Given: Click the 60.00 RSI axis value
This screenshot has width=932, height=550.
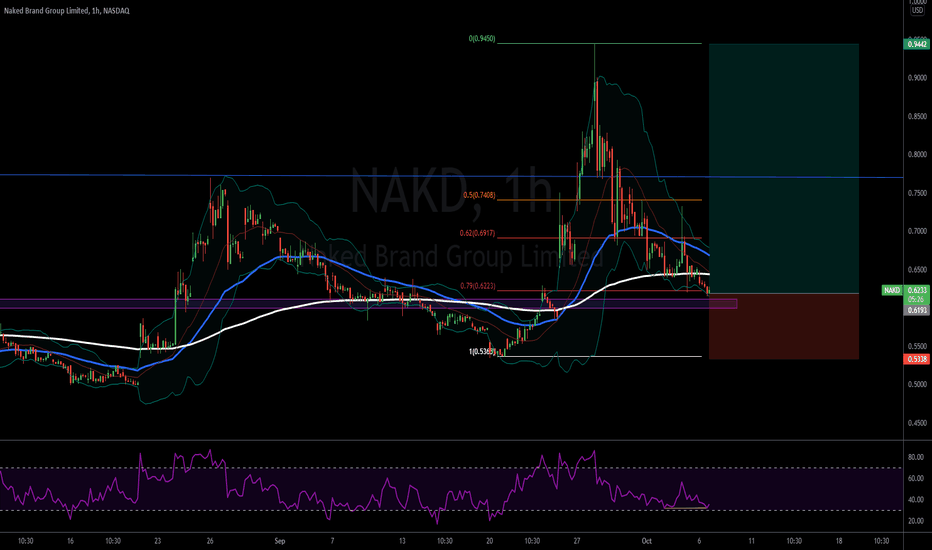Looking at the screenshot, I should [x=916, y=478].
